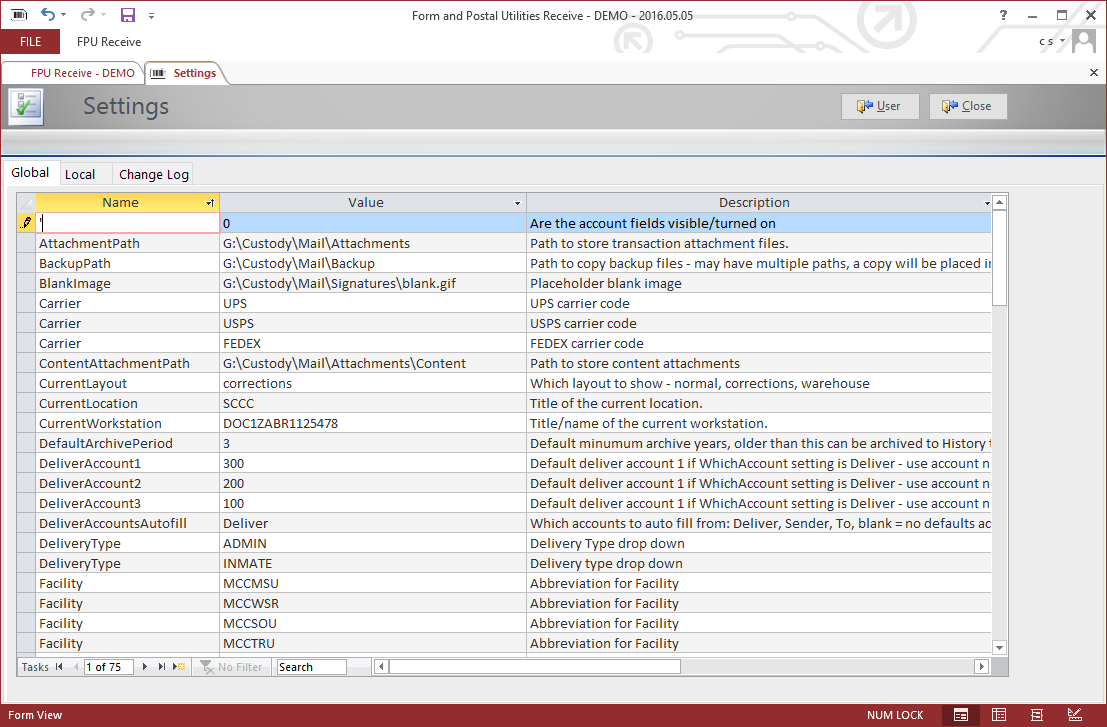Open the Name column filter dropdown
Image resolution: width=1107 pixels, height=727 pixels.
[210, 203]
